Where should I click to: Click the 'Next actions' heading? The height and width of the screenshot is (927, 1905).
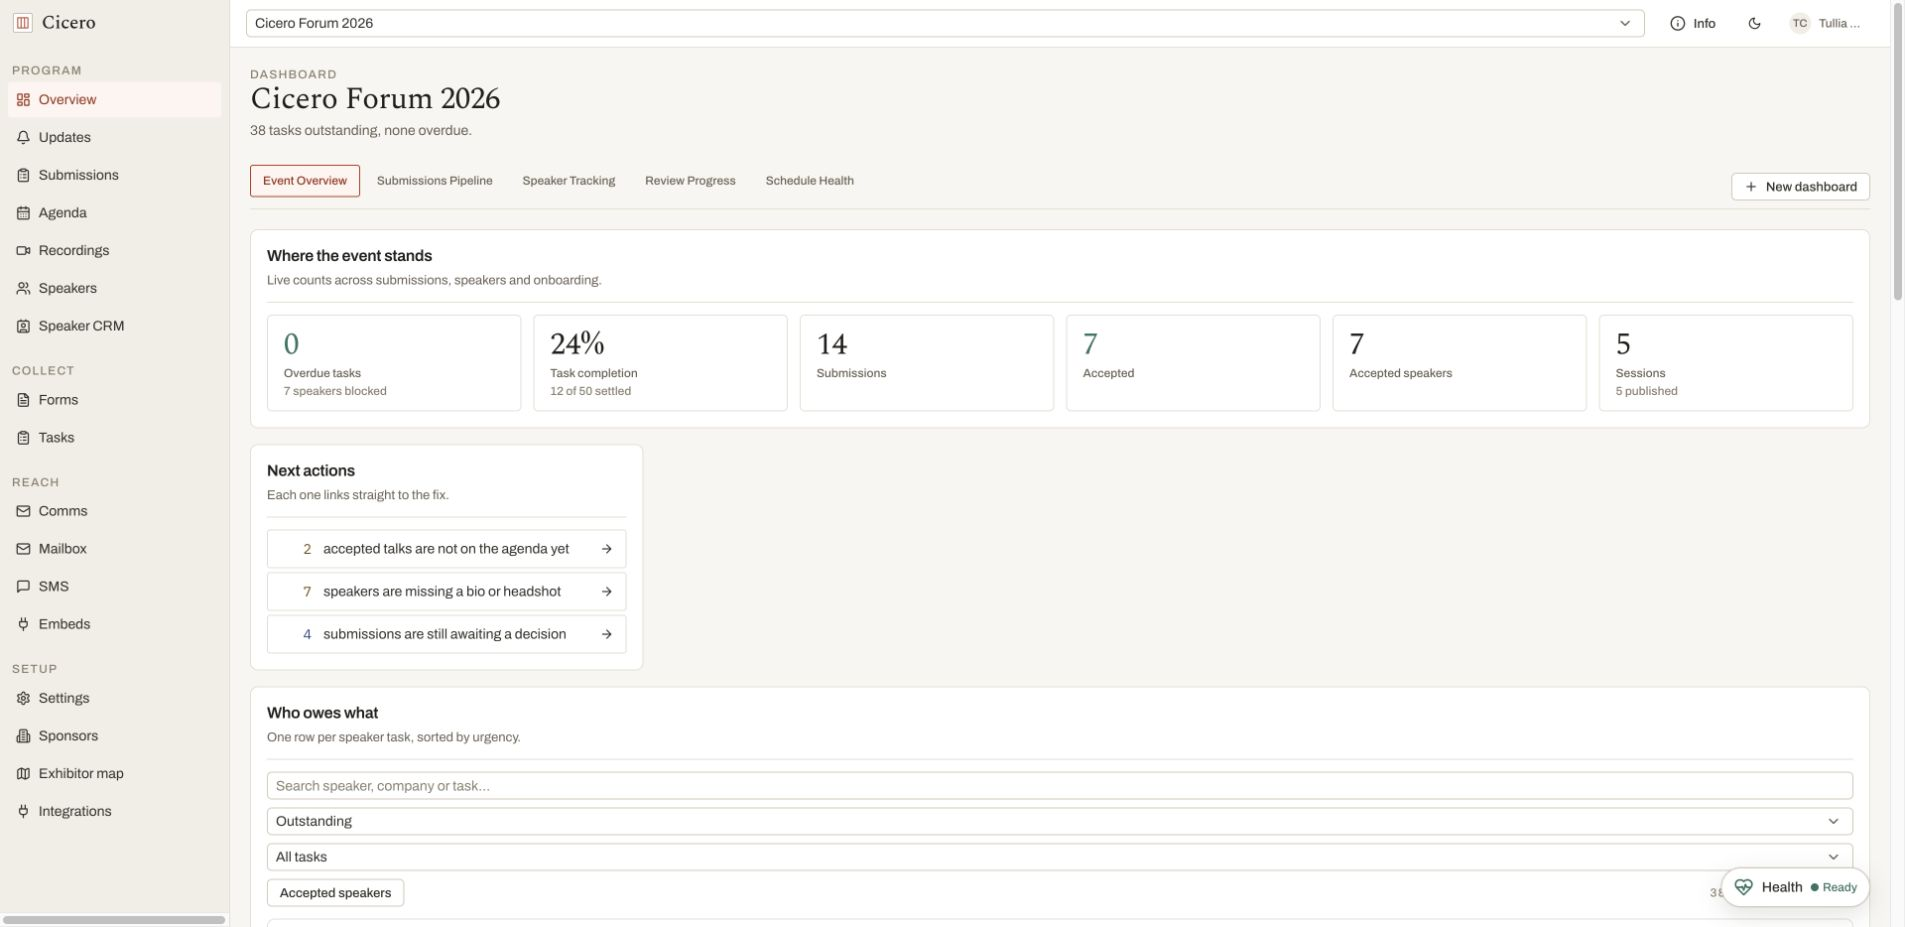(x=311, y=471)
